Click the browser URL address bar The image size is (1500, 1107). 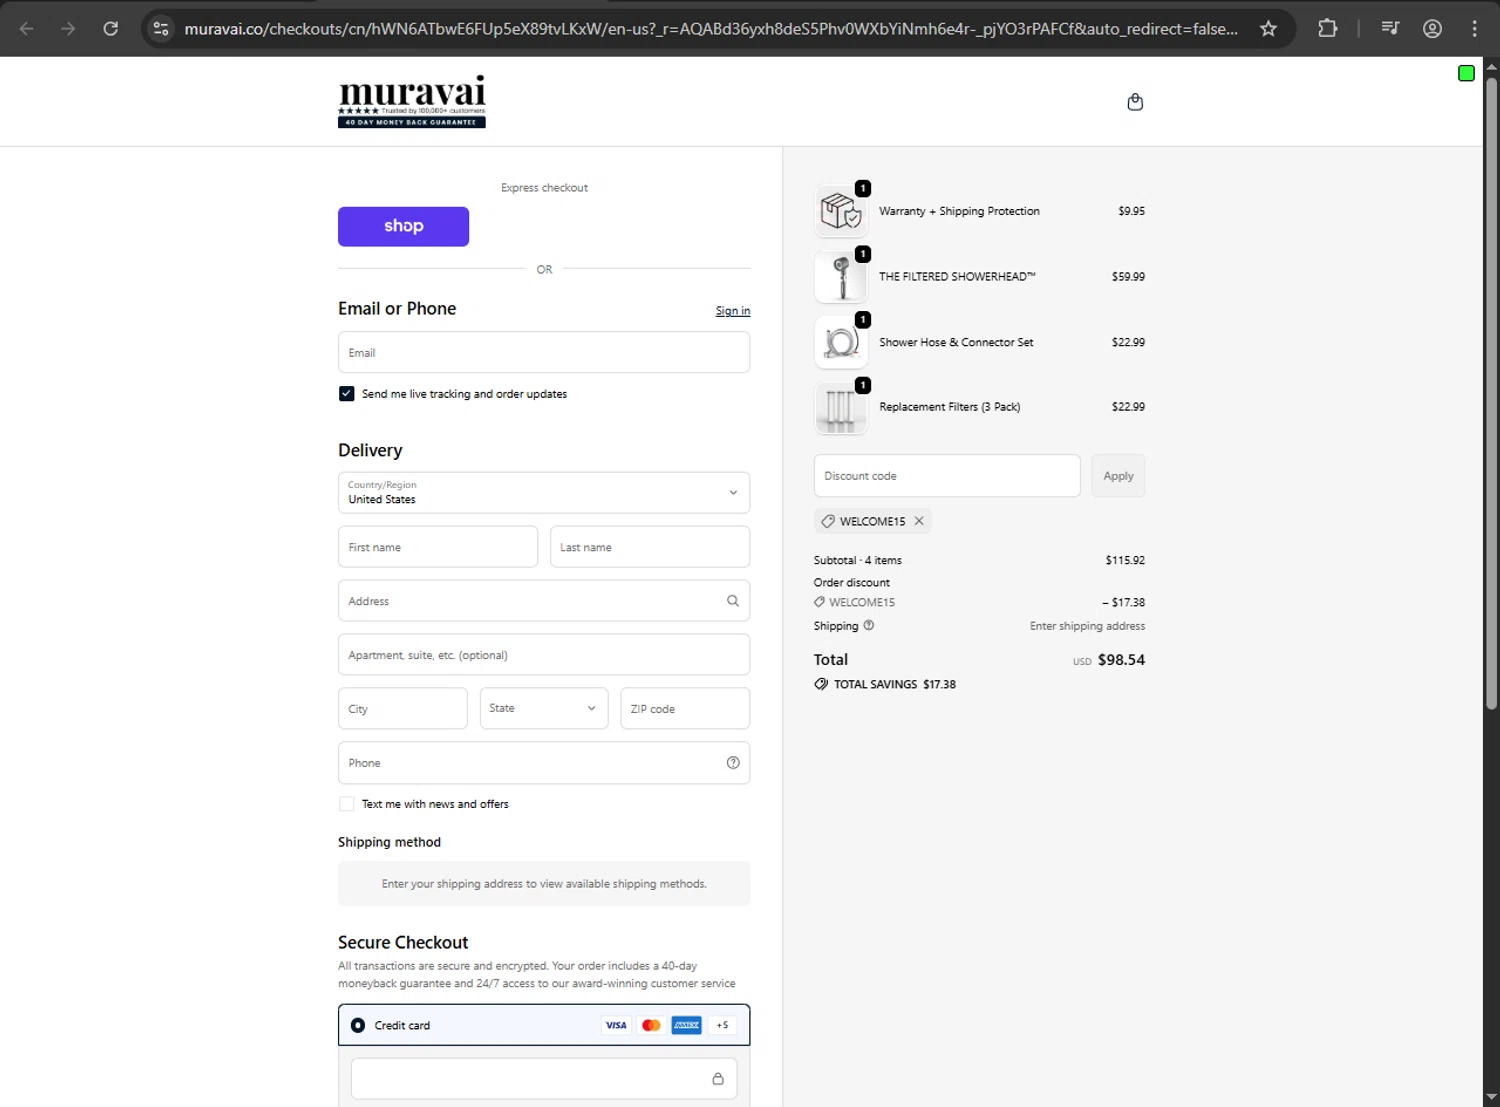710,29
